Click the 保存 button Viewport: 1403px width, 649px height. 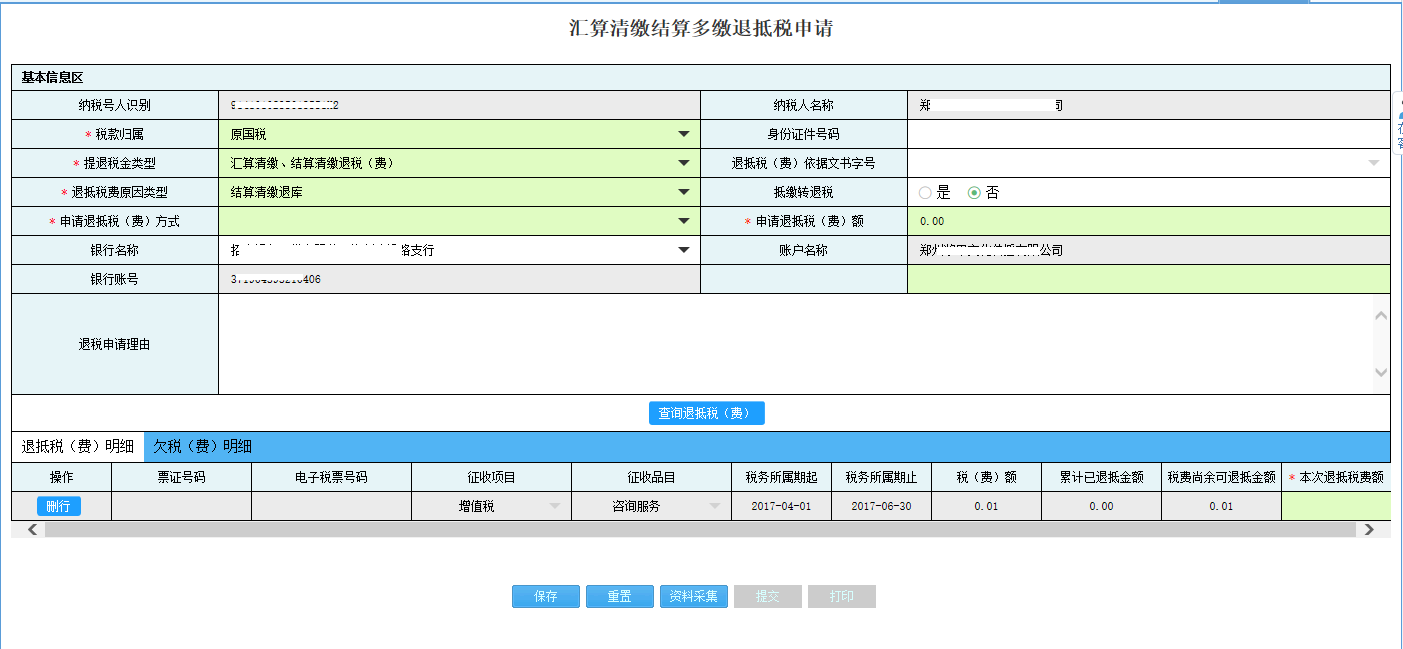point(545,596)
